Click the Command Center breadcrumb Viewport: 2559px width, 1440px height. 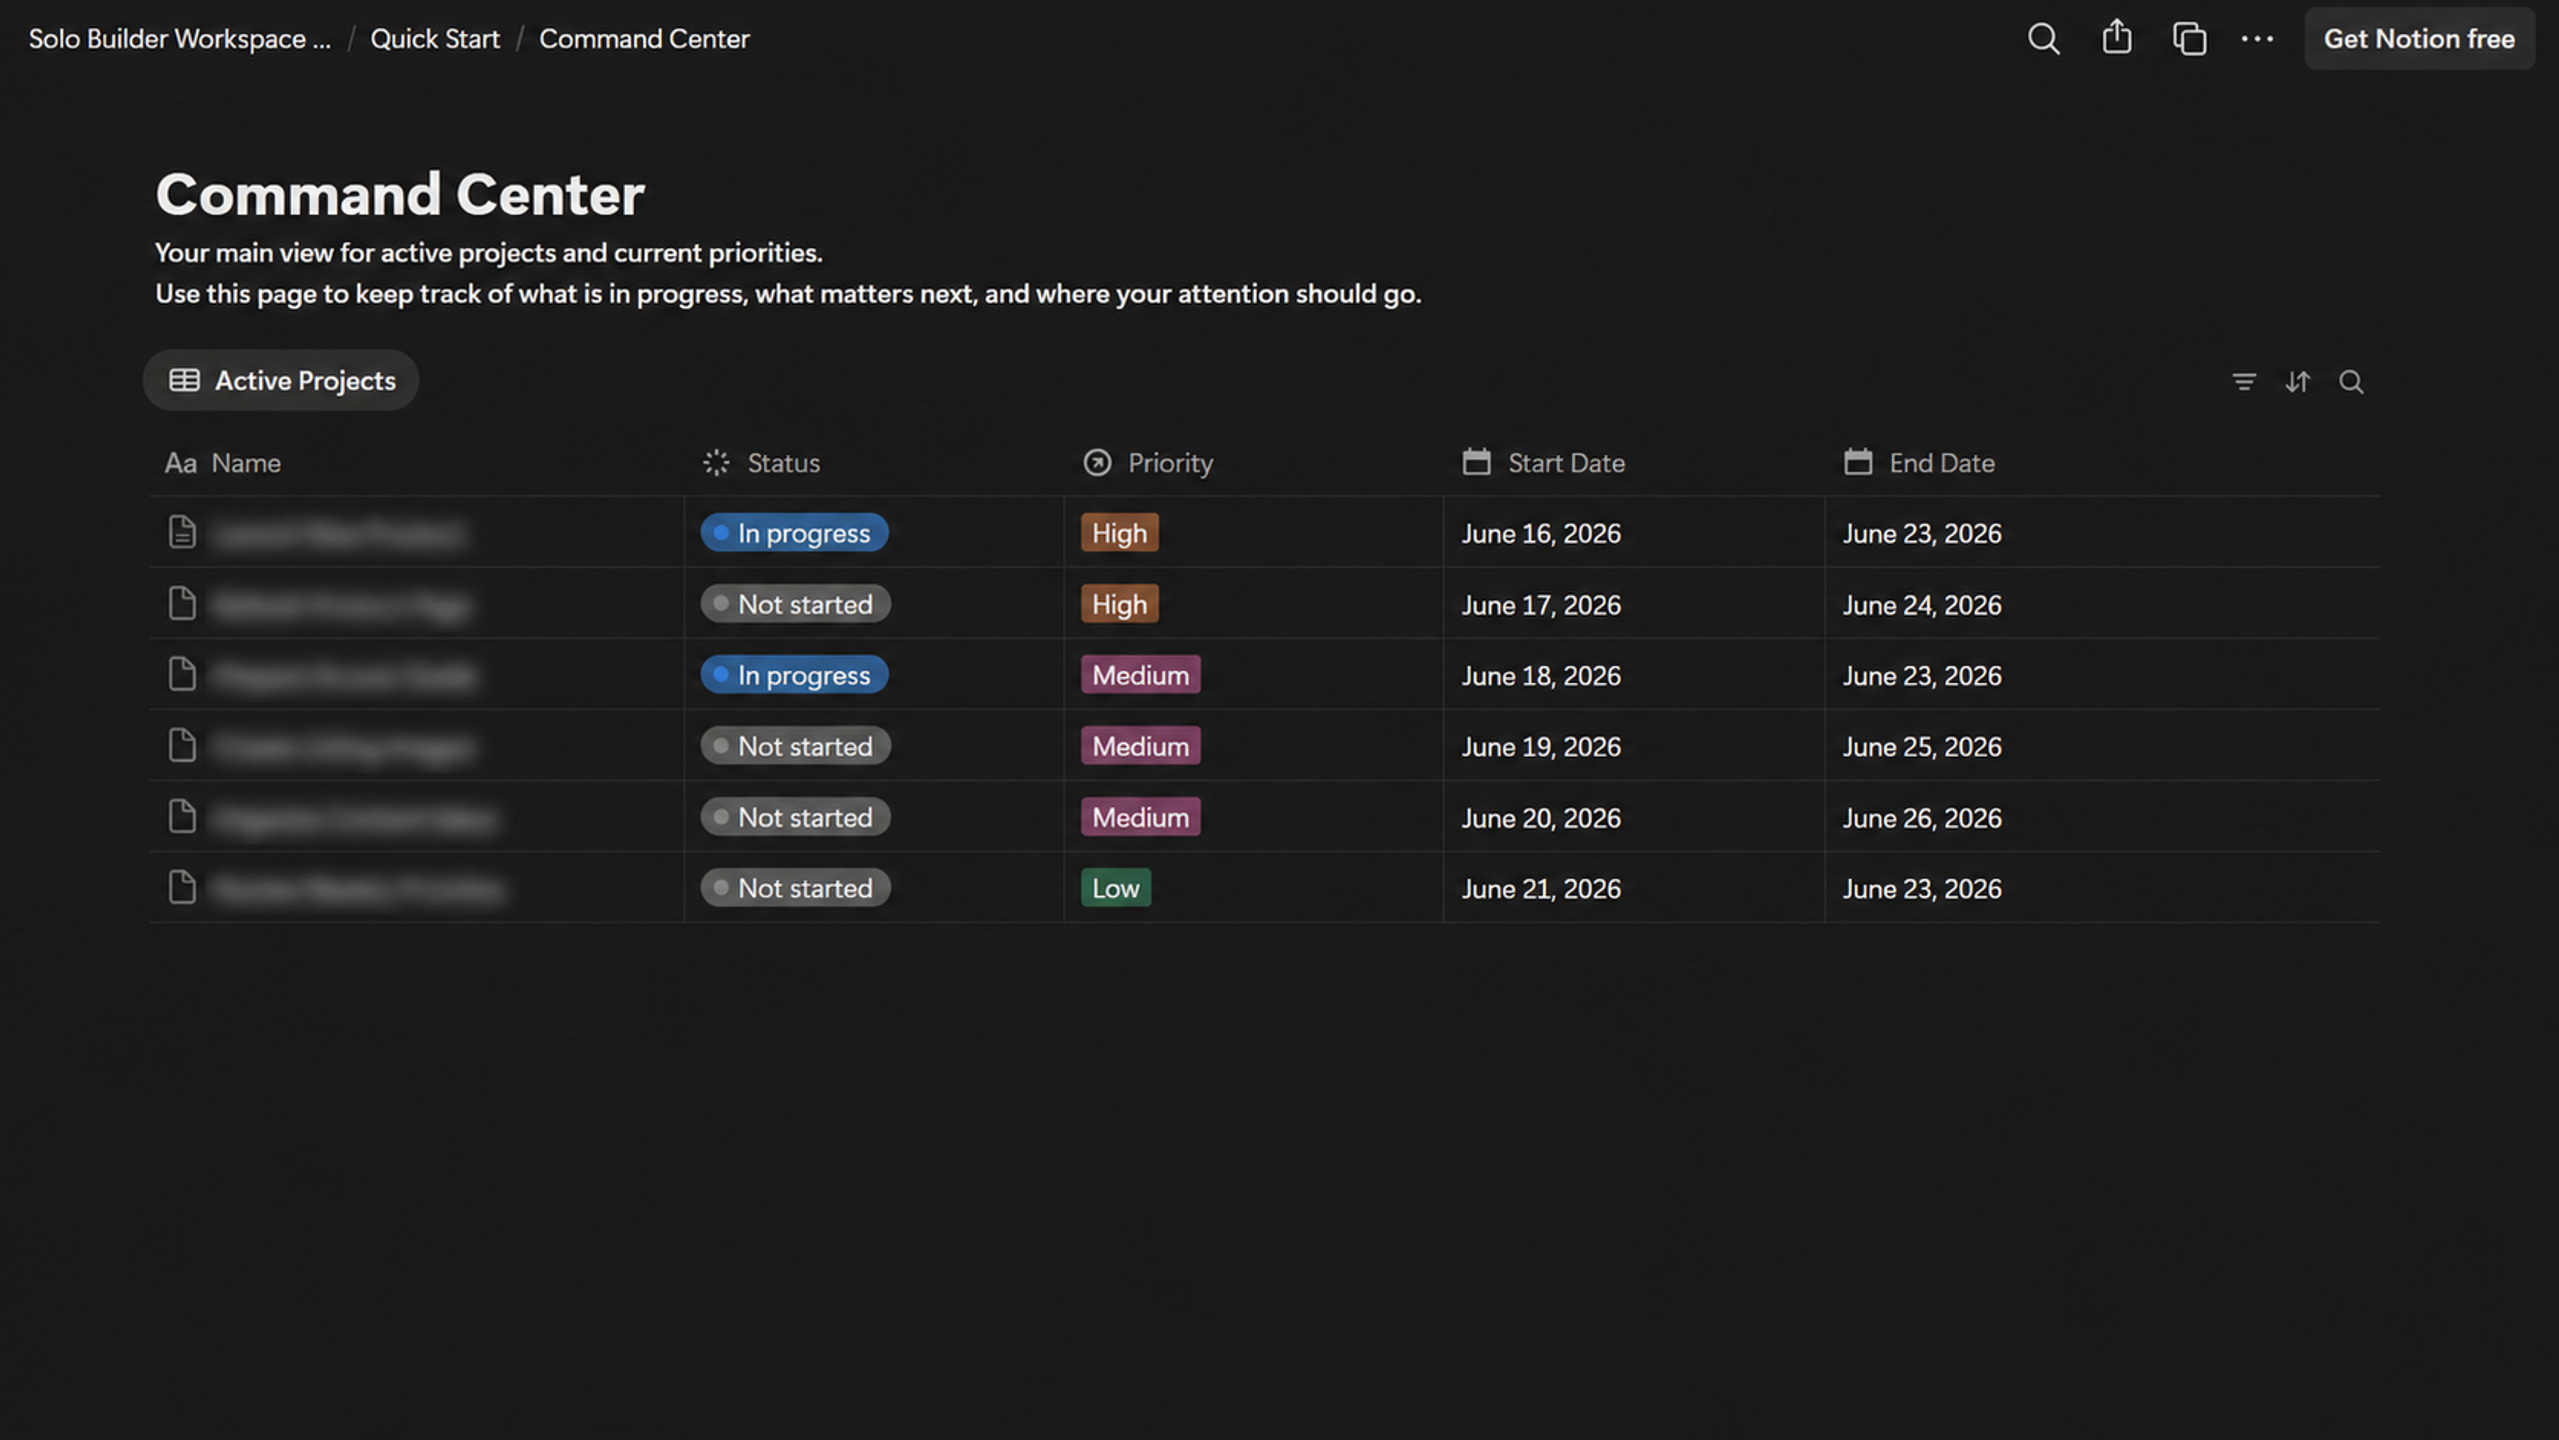(x=644, y=39)
